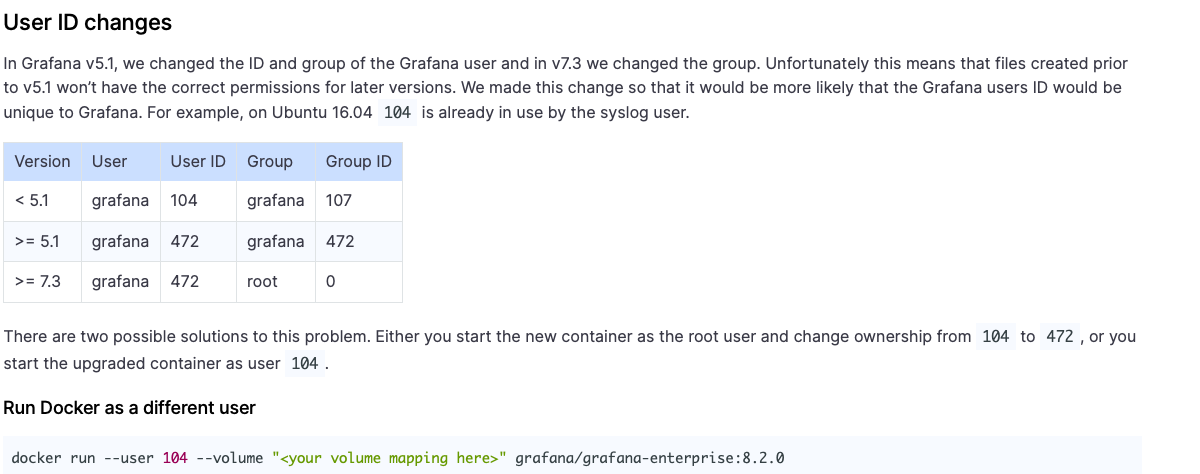Click "<your volume mapping here>" string in code
The height and width of the screenshot is (474, 1200).
click(390, 458)
